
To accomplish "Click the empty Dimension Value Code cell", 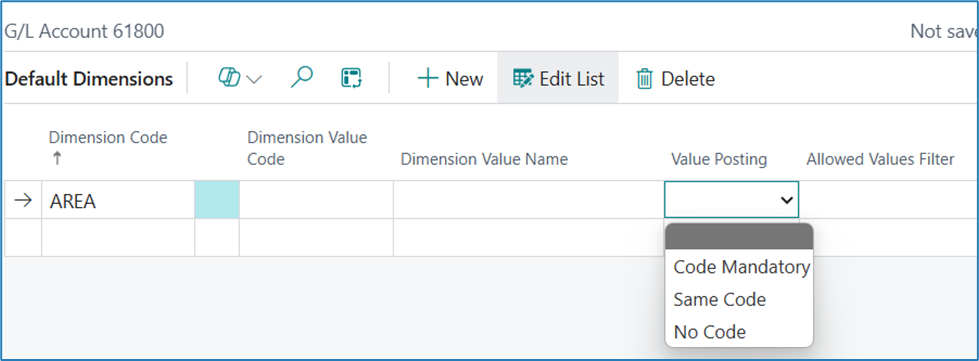I will pyautogui.click(x=316, y=200).
